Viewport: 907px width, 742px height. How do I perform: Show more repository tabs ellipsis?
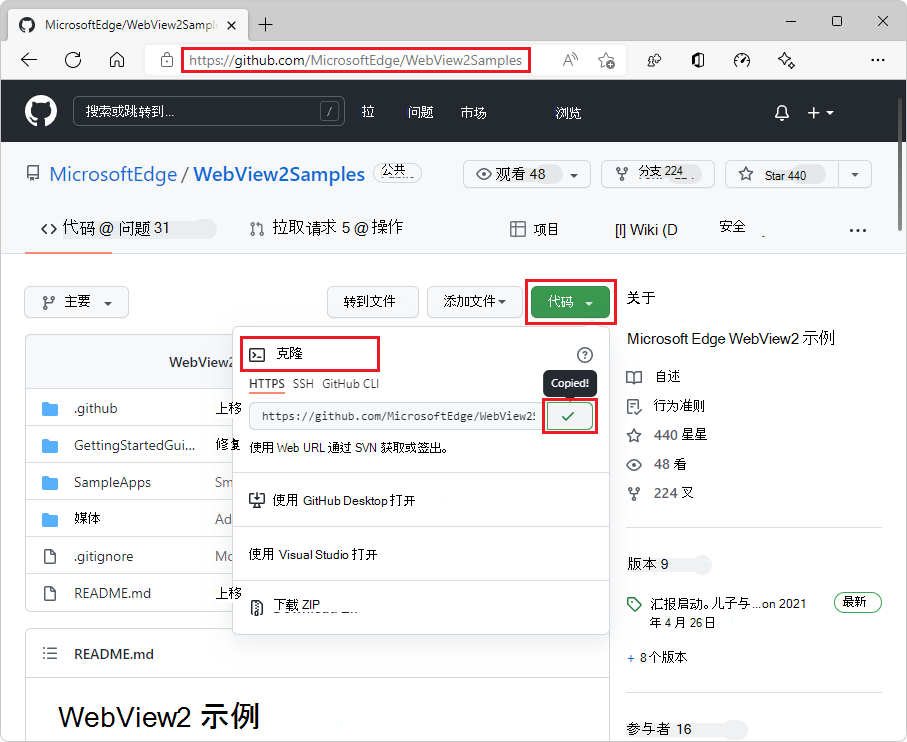click(857, 230)
